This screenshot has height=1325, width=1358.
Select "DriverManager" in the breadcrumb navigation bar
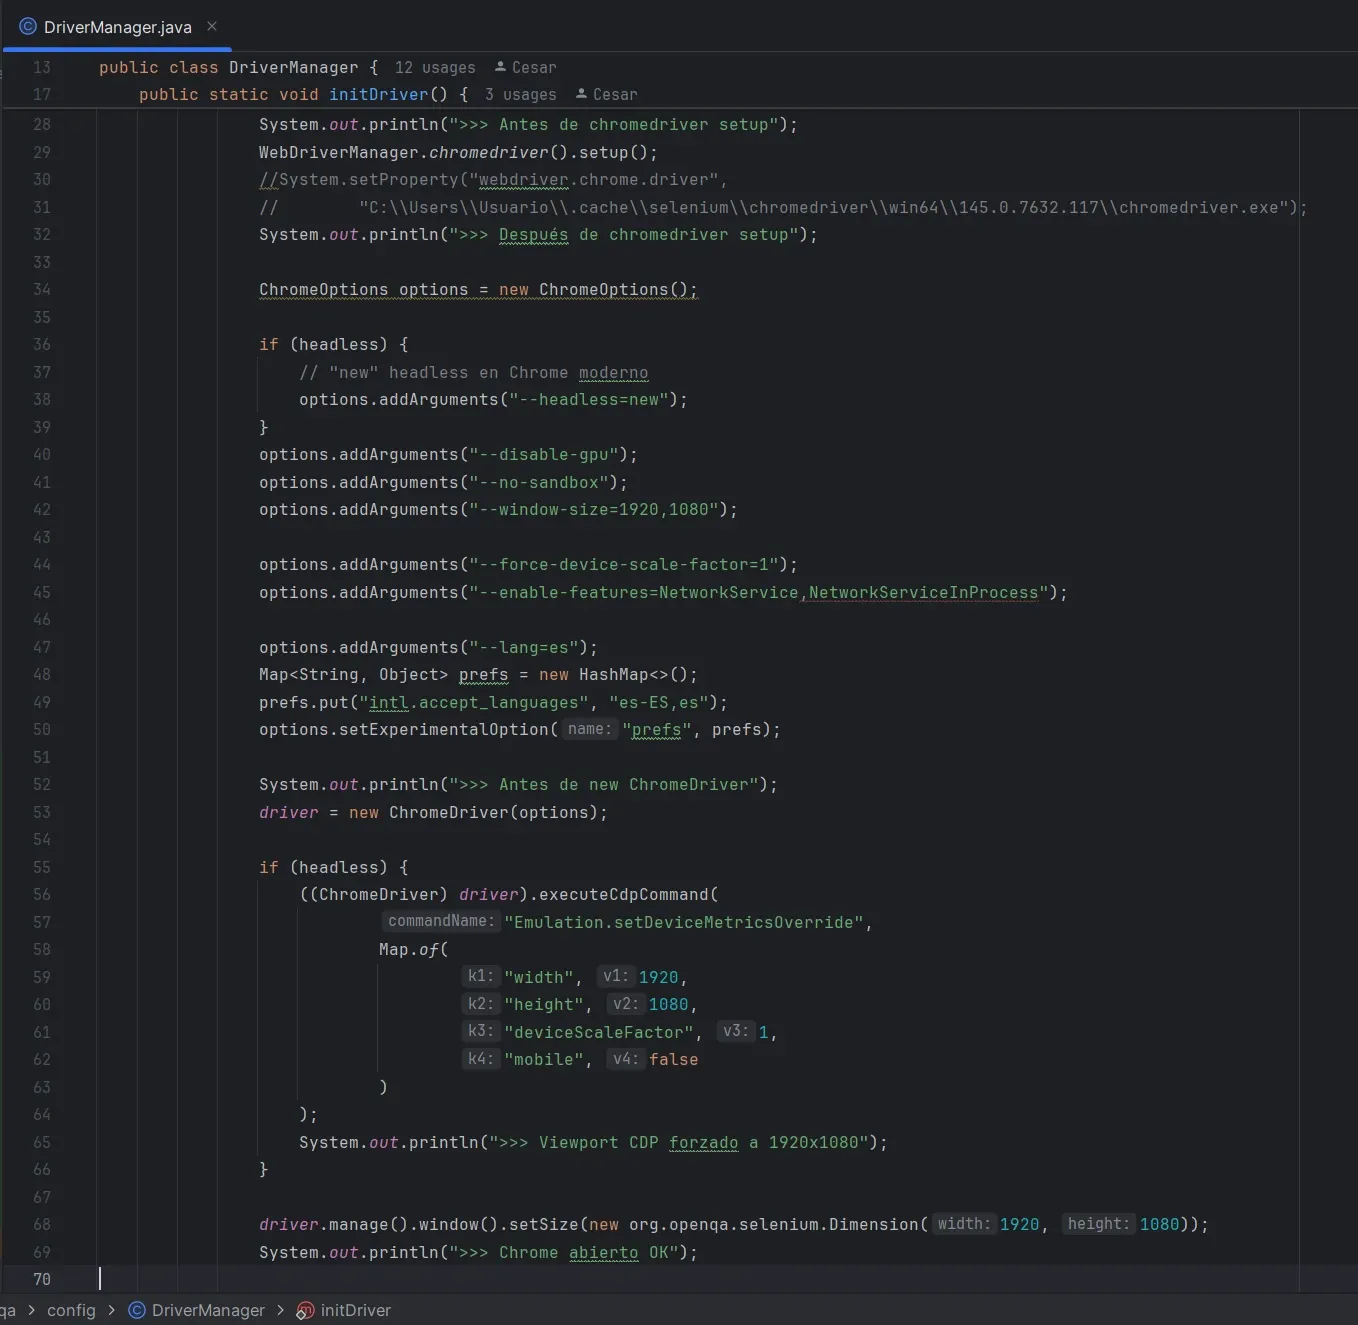(207, 1310)
